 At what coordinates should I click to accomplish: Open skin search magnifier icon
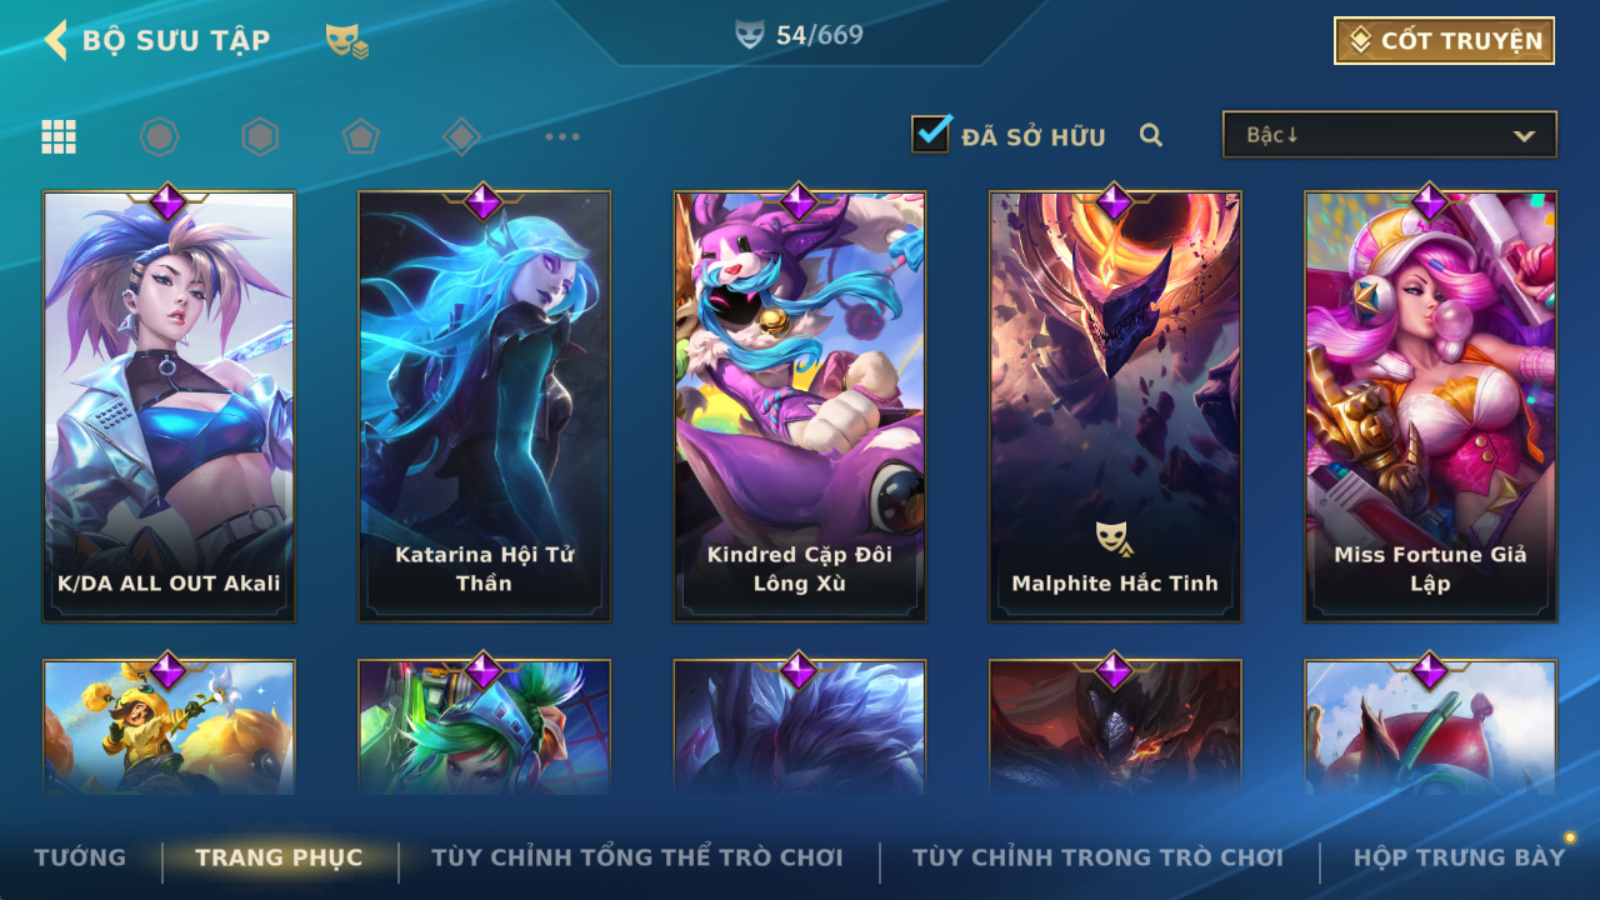coord(1151,135)
